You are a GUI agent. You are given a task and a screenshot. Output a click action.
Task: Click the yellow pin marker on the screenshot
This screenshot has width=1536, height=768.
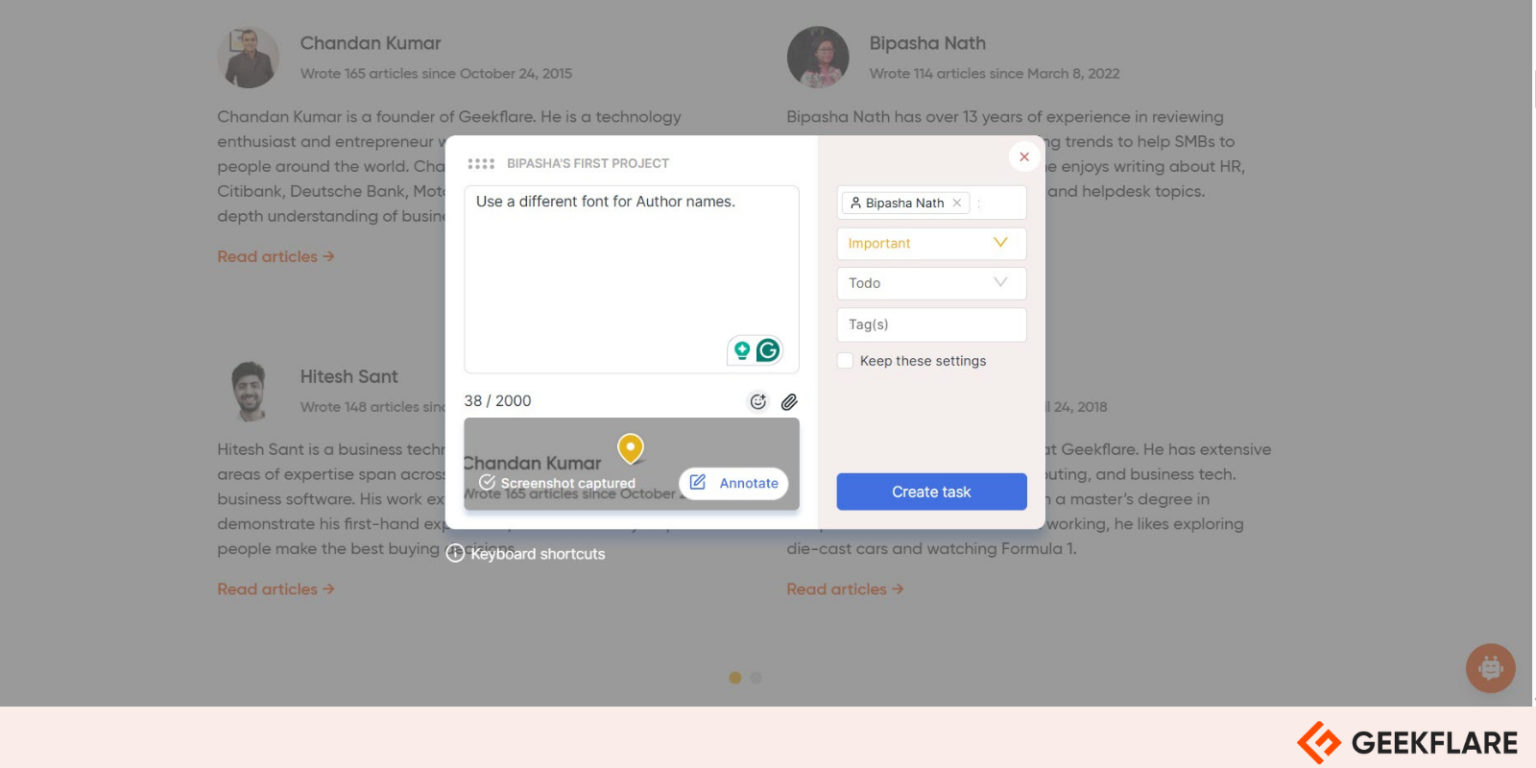point(630,450)
